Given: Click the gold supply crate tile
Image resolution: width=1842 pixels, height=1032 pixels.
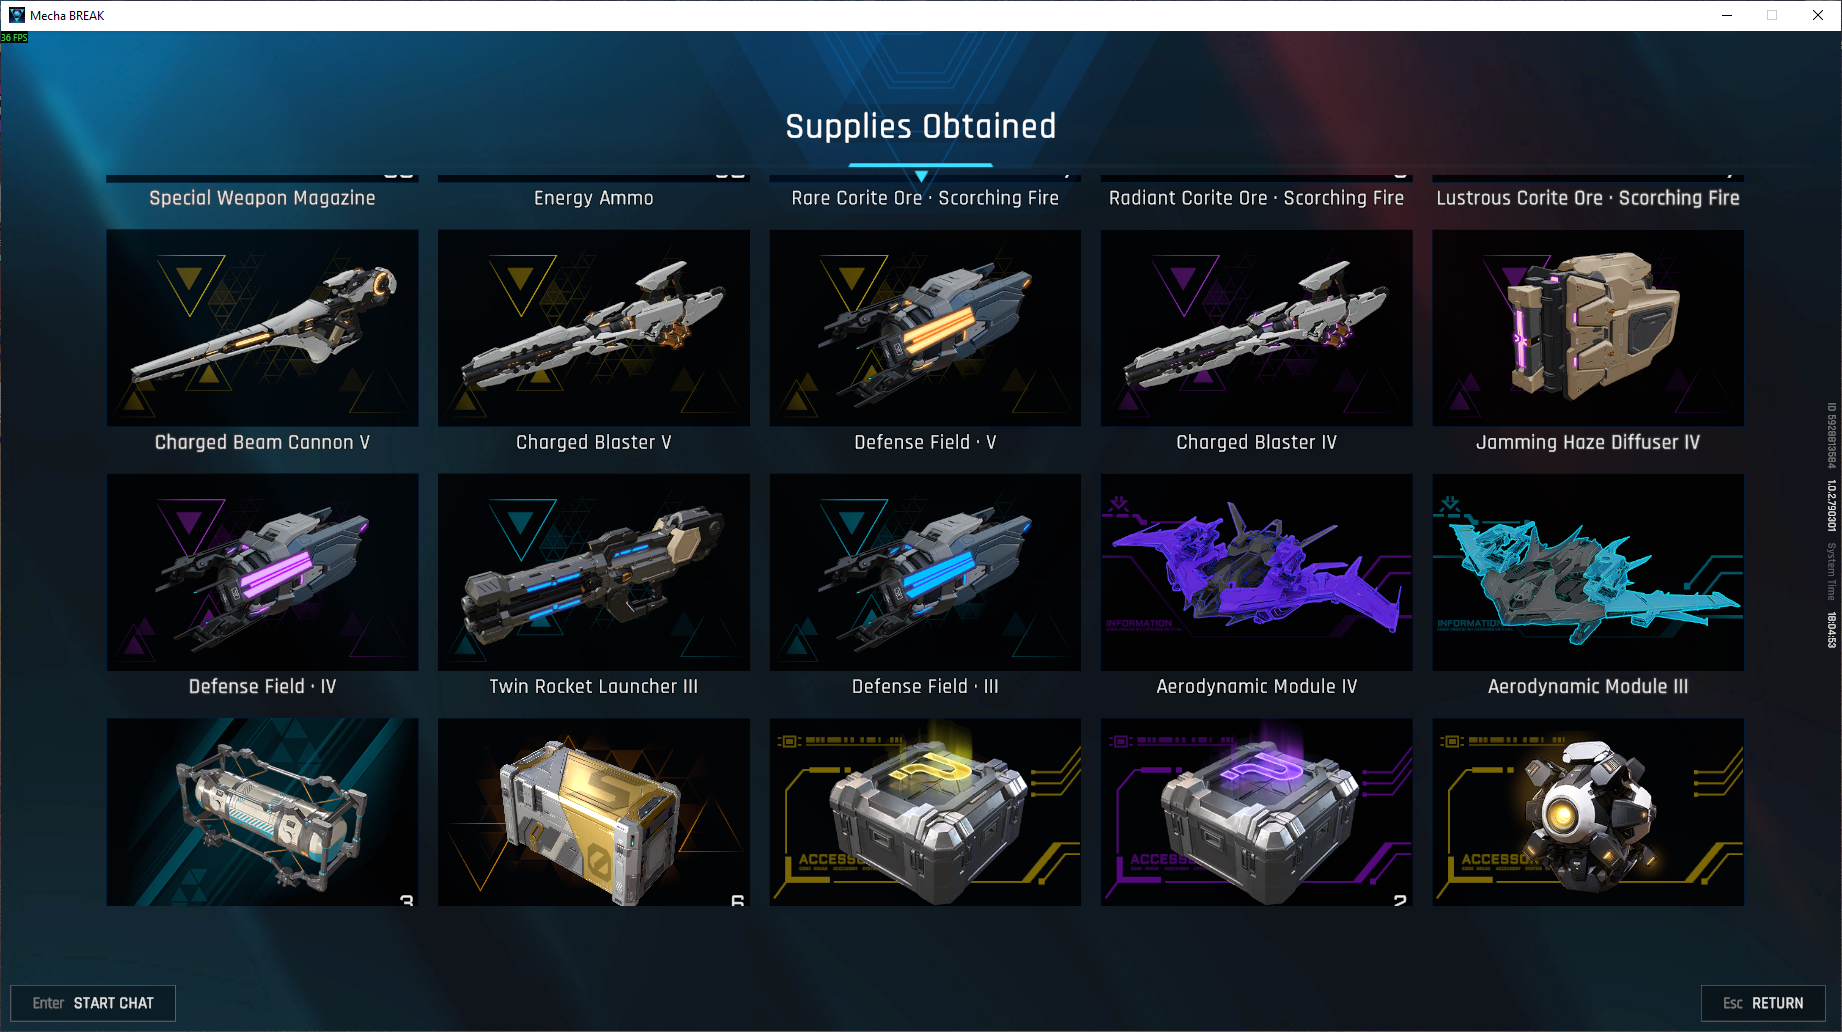Looking at the screenshot, I should coord(593,812).
